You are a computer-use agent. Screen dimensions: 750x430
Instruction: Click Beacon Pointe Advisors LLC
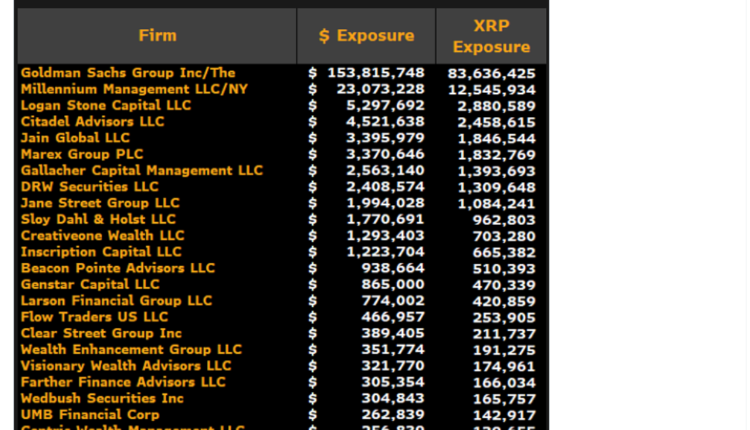[x=118, y=268]
